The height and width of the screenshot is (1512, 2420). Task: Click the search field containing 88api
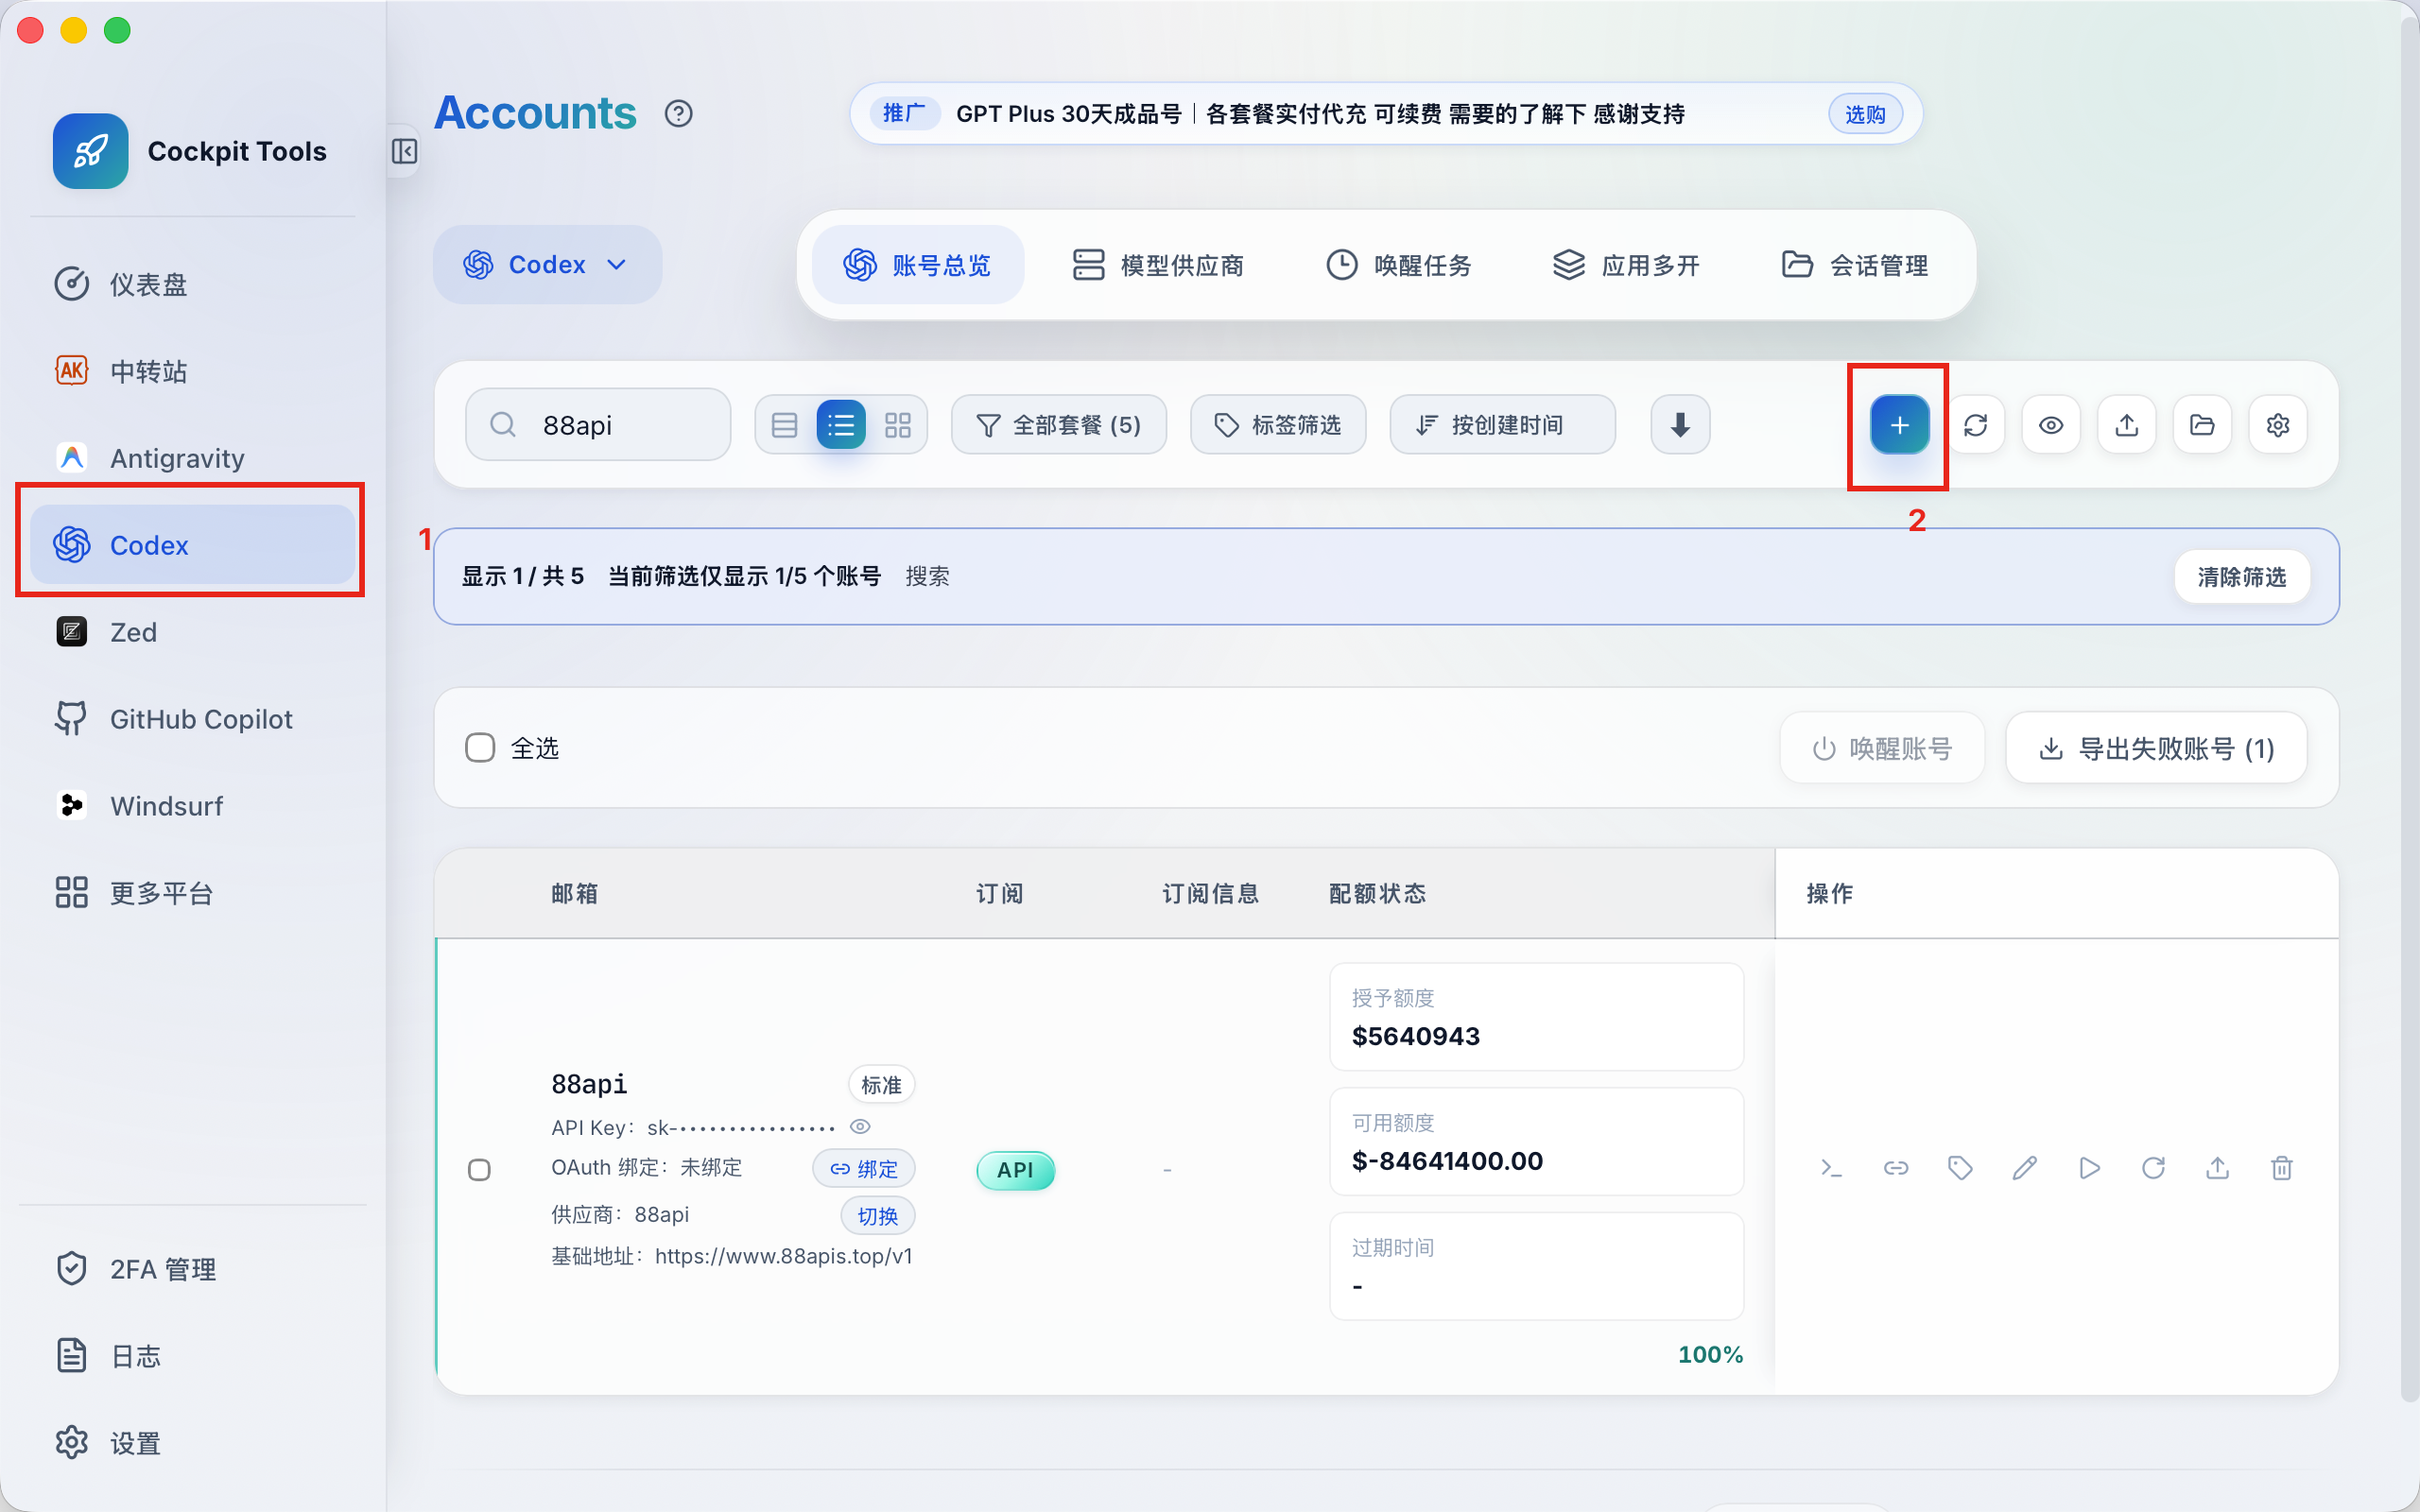pyautogui.click(x=598, y=425)
